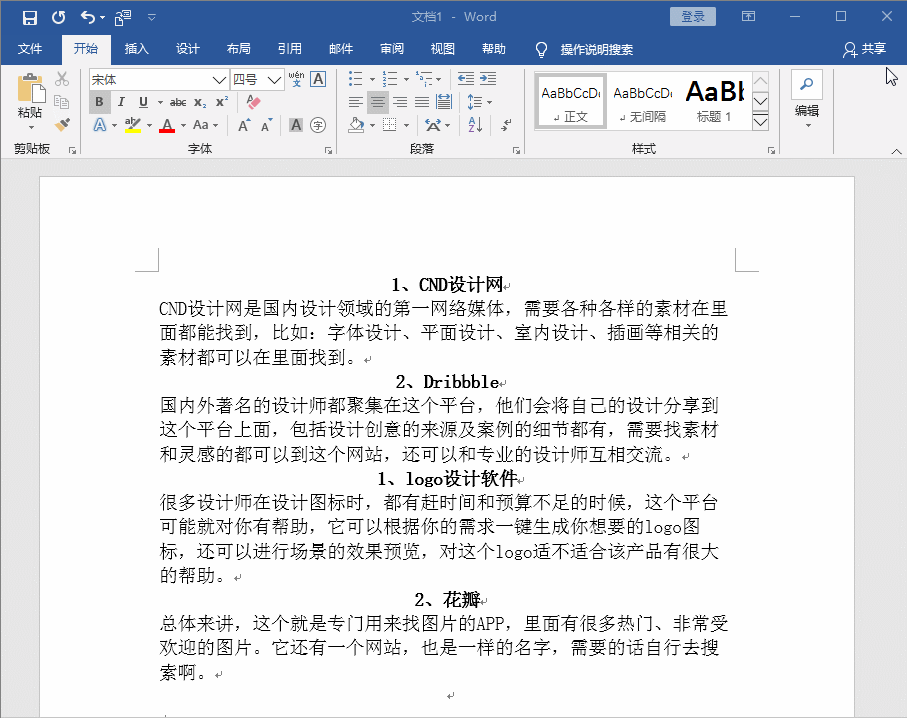
Task: Select the 标题 1 style
Action: pyautogui.click(x=714, y=101)
